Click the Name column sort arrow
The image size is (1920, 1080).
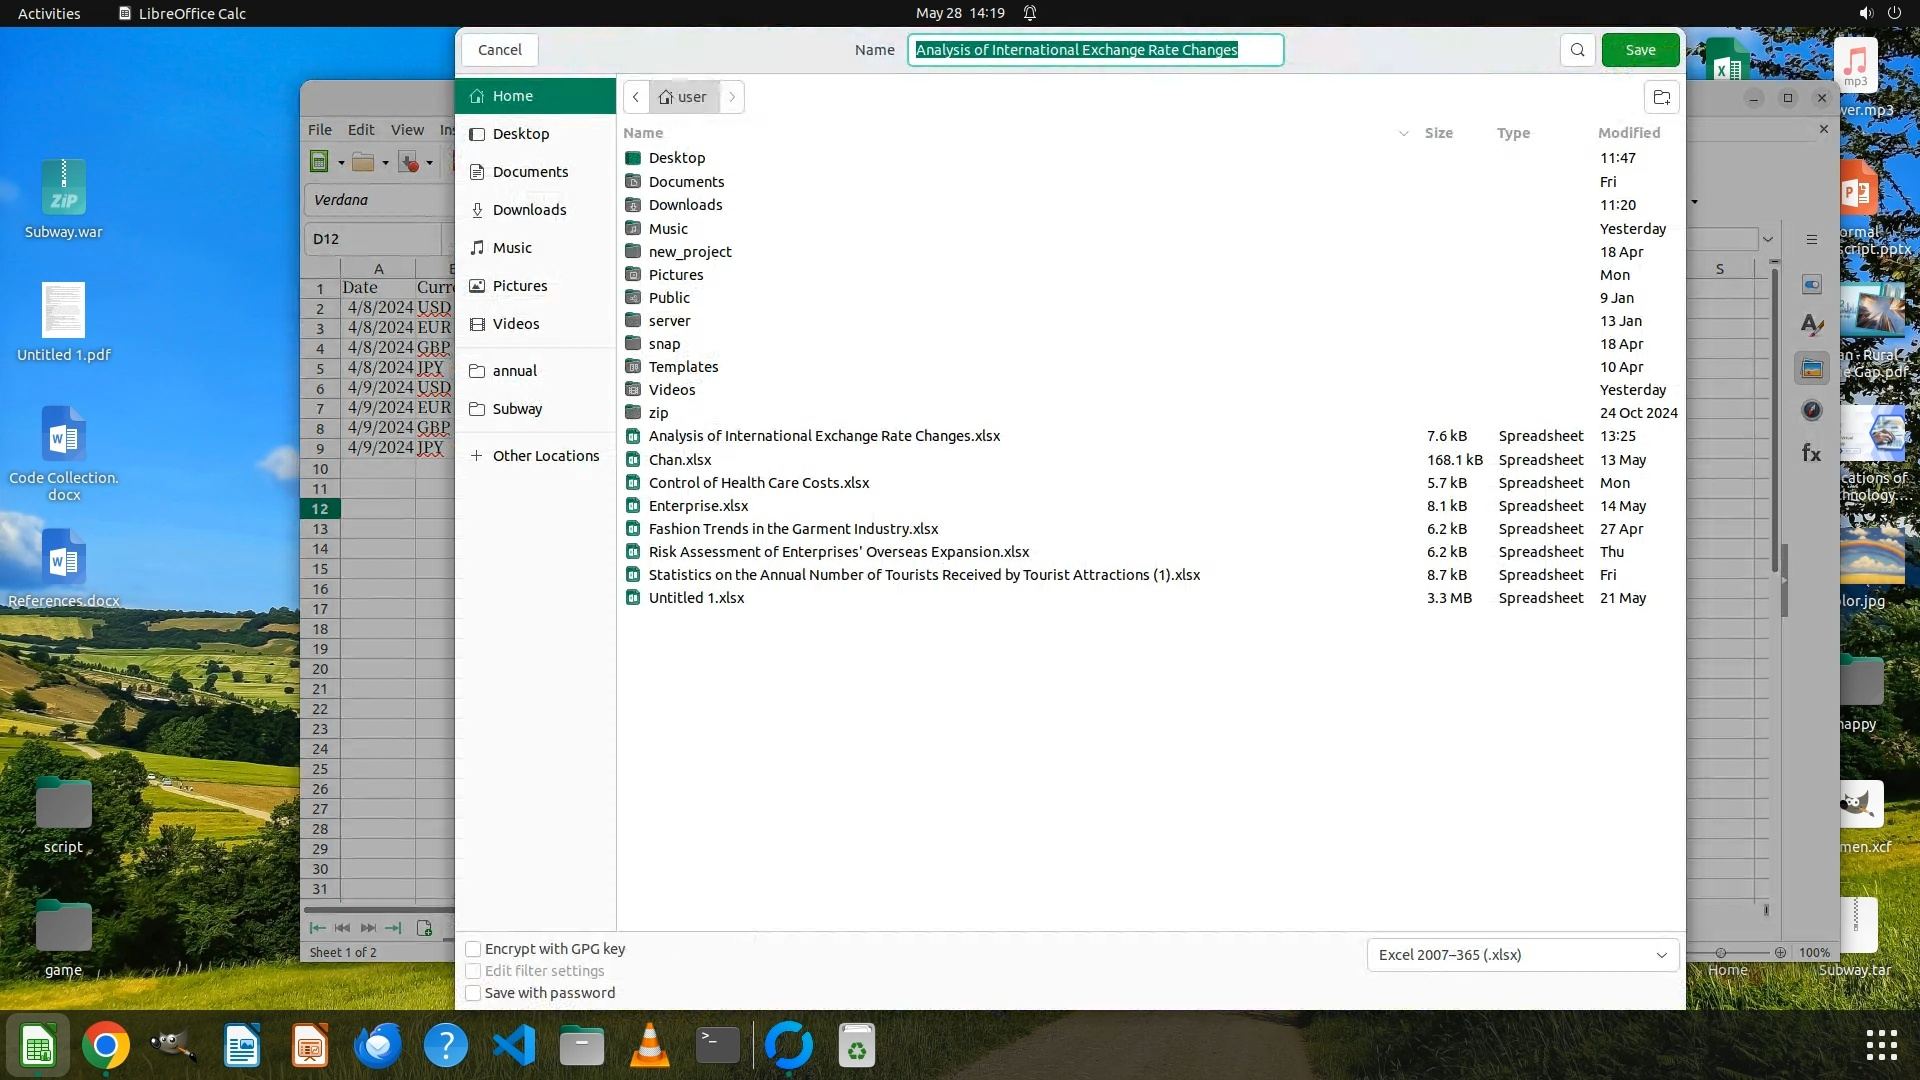(1403, 133)
